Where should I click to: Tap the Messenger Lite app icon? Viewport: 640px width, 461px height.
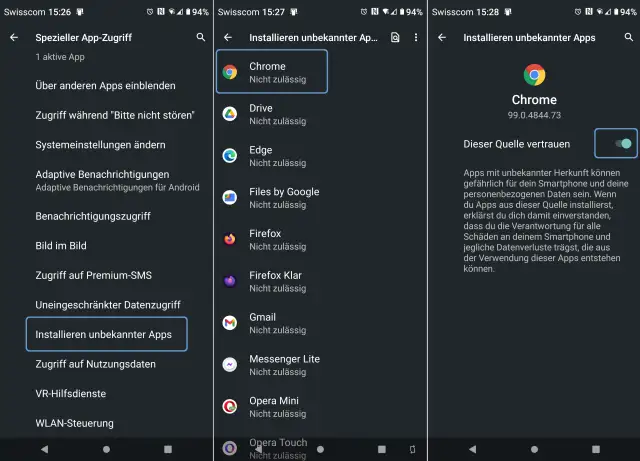point(229,364)
